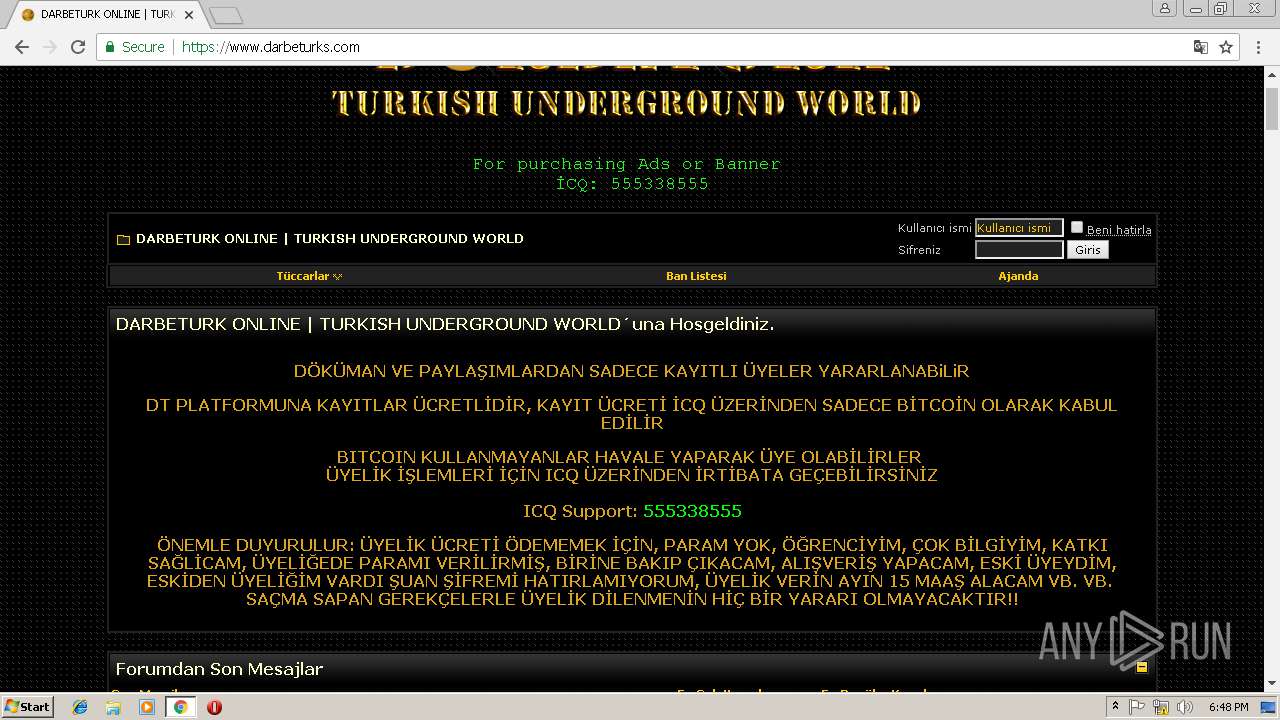Click the forum folder icon beside DARBETURK ONLINE
1280x720 pixels.
(x=123, y=239)
